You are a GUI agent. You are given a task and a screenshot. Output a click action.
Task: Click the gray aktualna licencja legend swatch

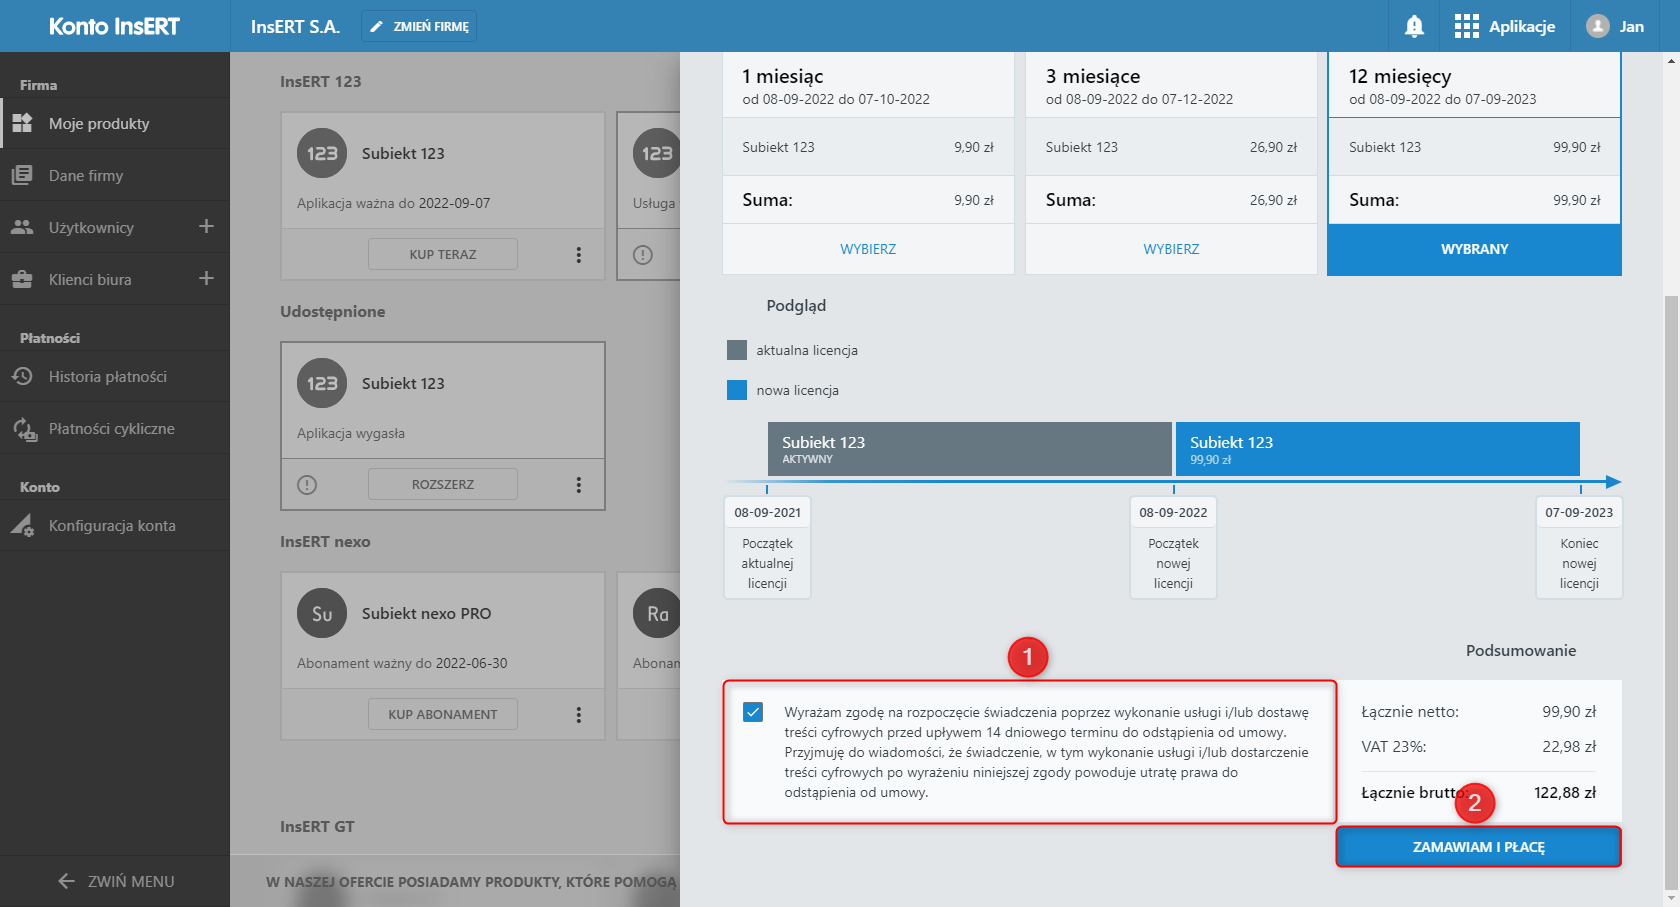coord(737,350)
